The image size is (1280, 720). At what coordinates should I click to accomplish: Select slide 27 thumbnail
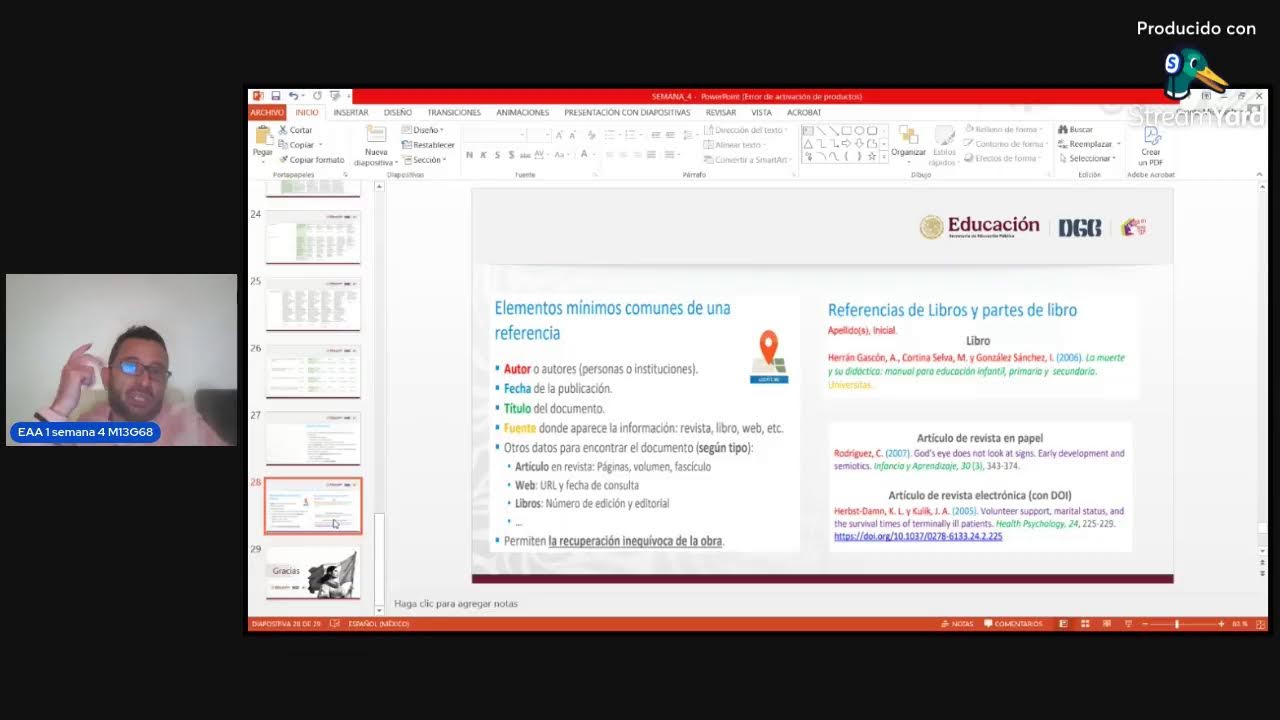point(313,438)
